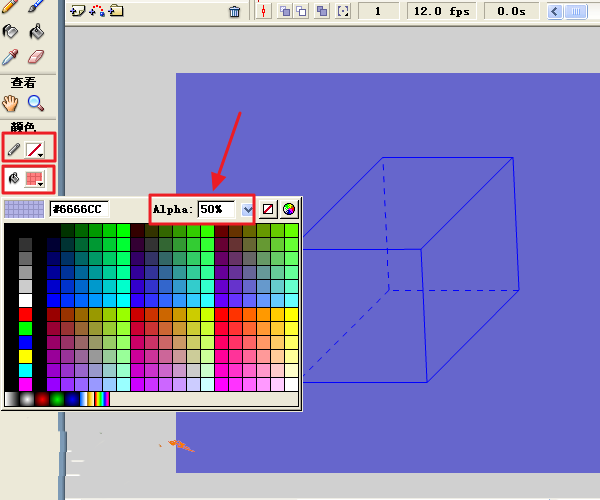600x500 pixels.
Task: Select the Brush tool
Action: (x=36, y=6)
